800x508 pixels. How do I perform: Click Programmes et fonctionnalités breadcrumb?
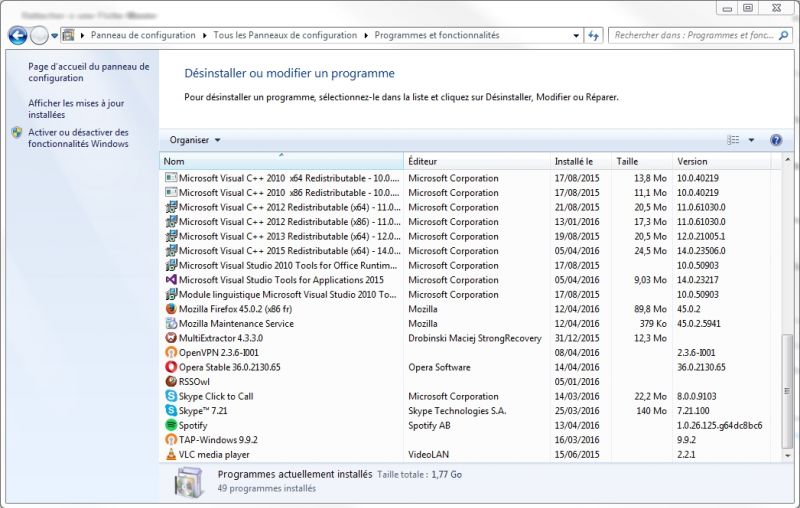tap(437, 35)
